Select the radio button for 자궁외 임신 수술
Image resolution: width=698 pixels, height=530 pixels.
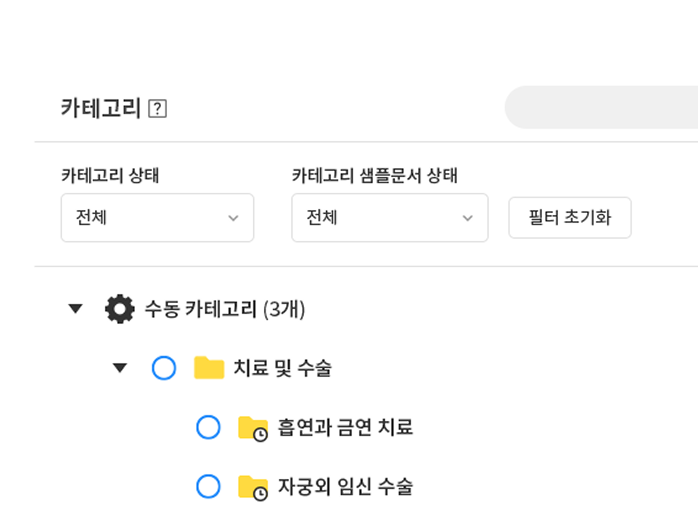[x=208, y=486]
